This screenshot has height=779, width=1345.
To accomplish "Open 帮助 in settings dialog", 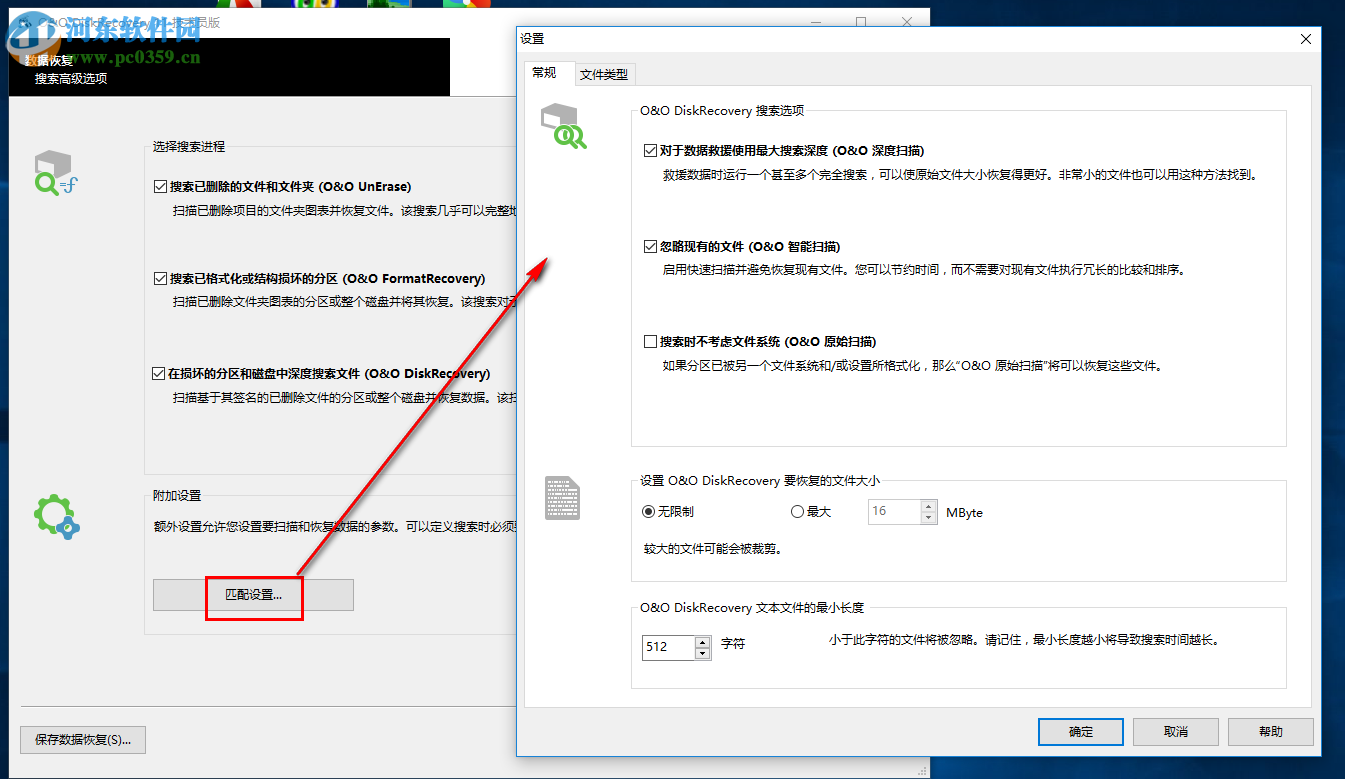I will tap(1271, 732).
